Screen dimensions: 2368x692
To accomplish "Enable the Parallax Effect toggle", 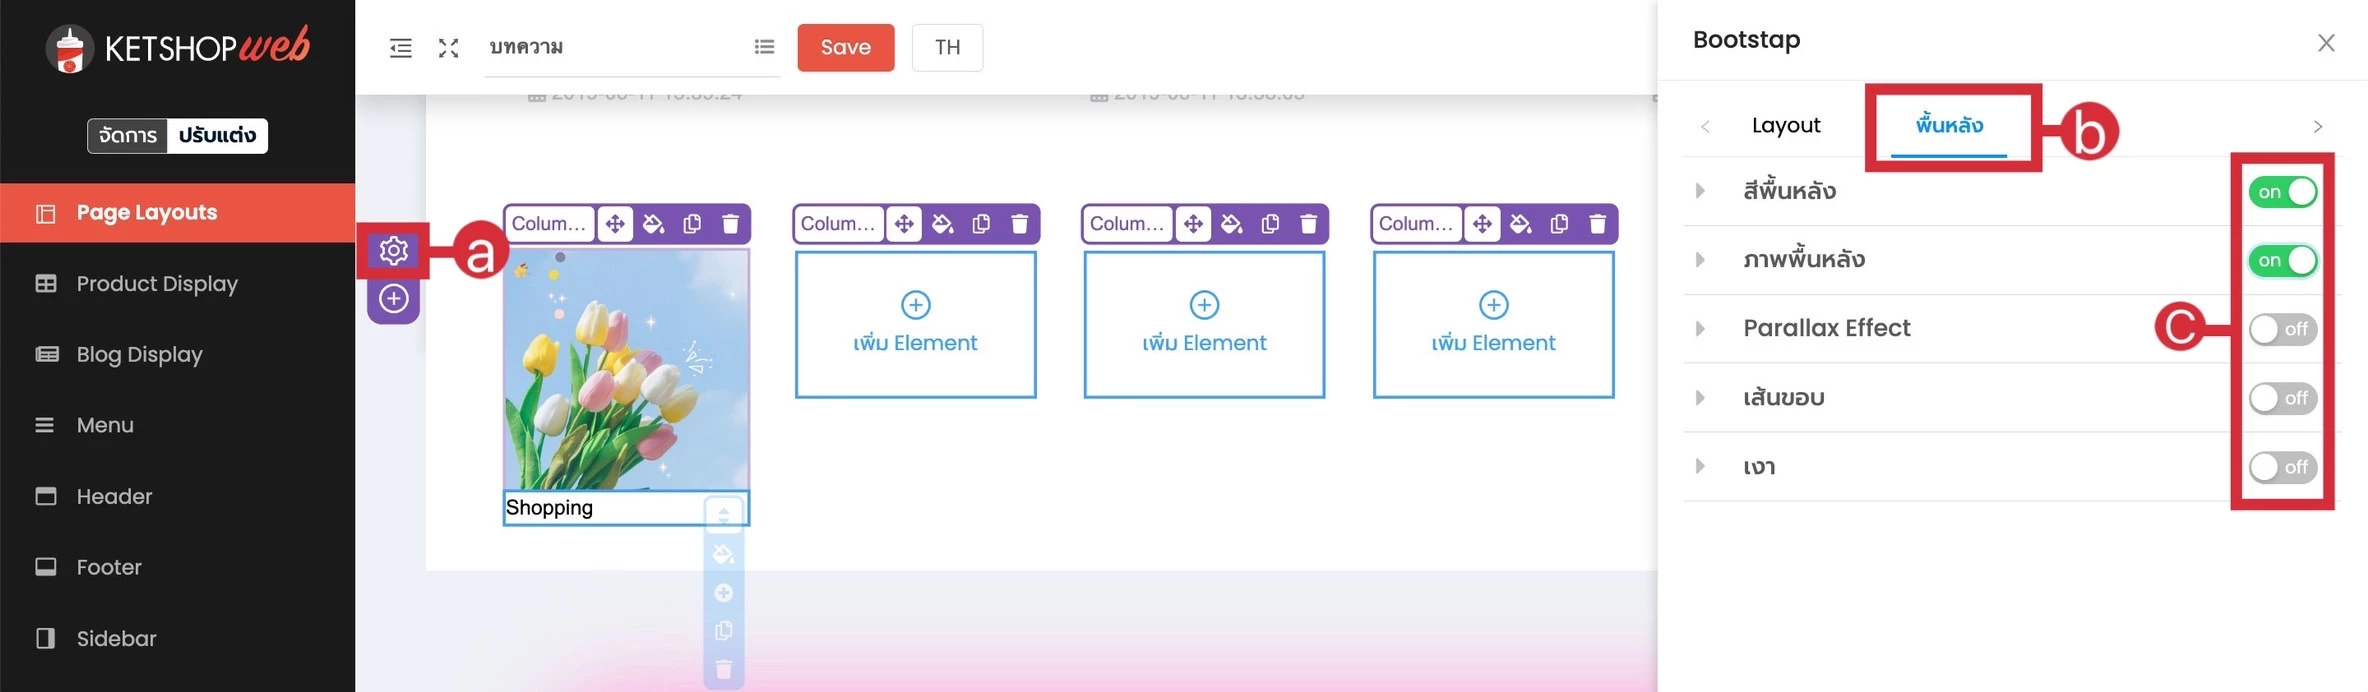I will coord(2282,329).
